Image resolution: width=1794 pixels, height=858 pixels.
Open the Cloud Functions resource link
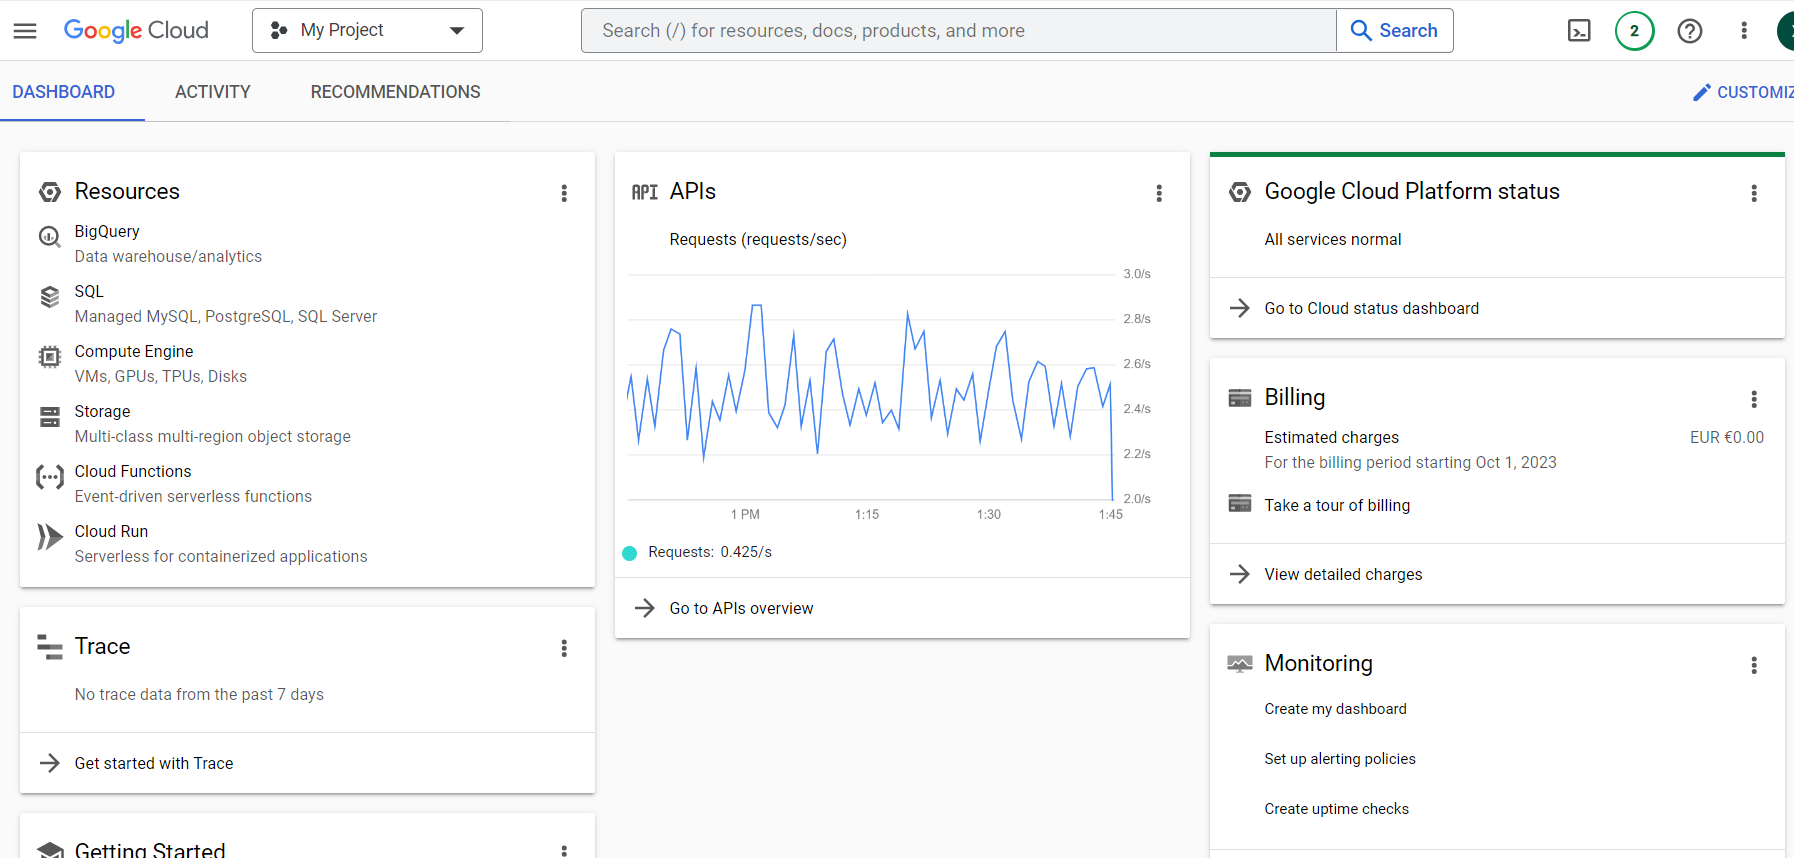point(133,471)
